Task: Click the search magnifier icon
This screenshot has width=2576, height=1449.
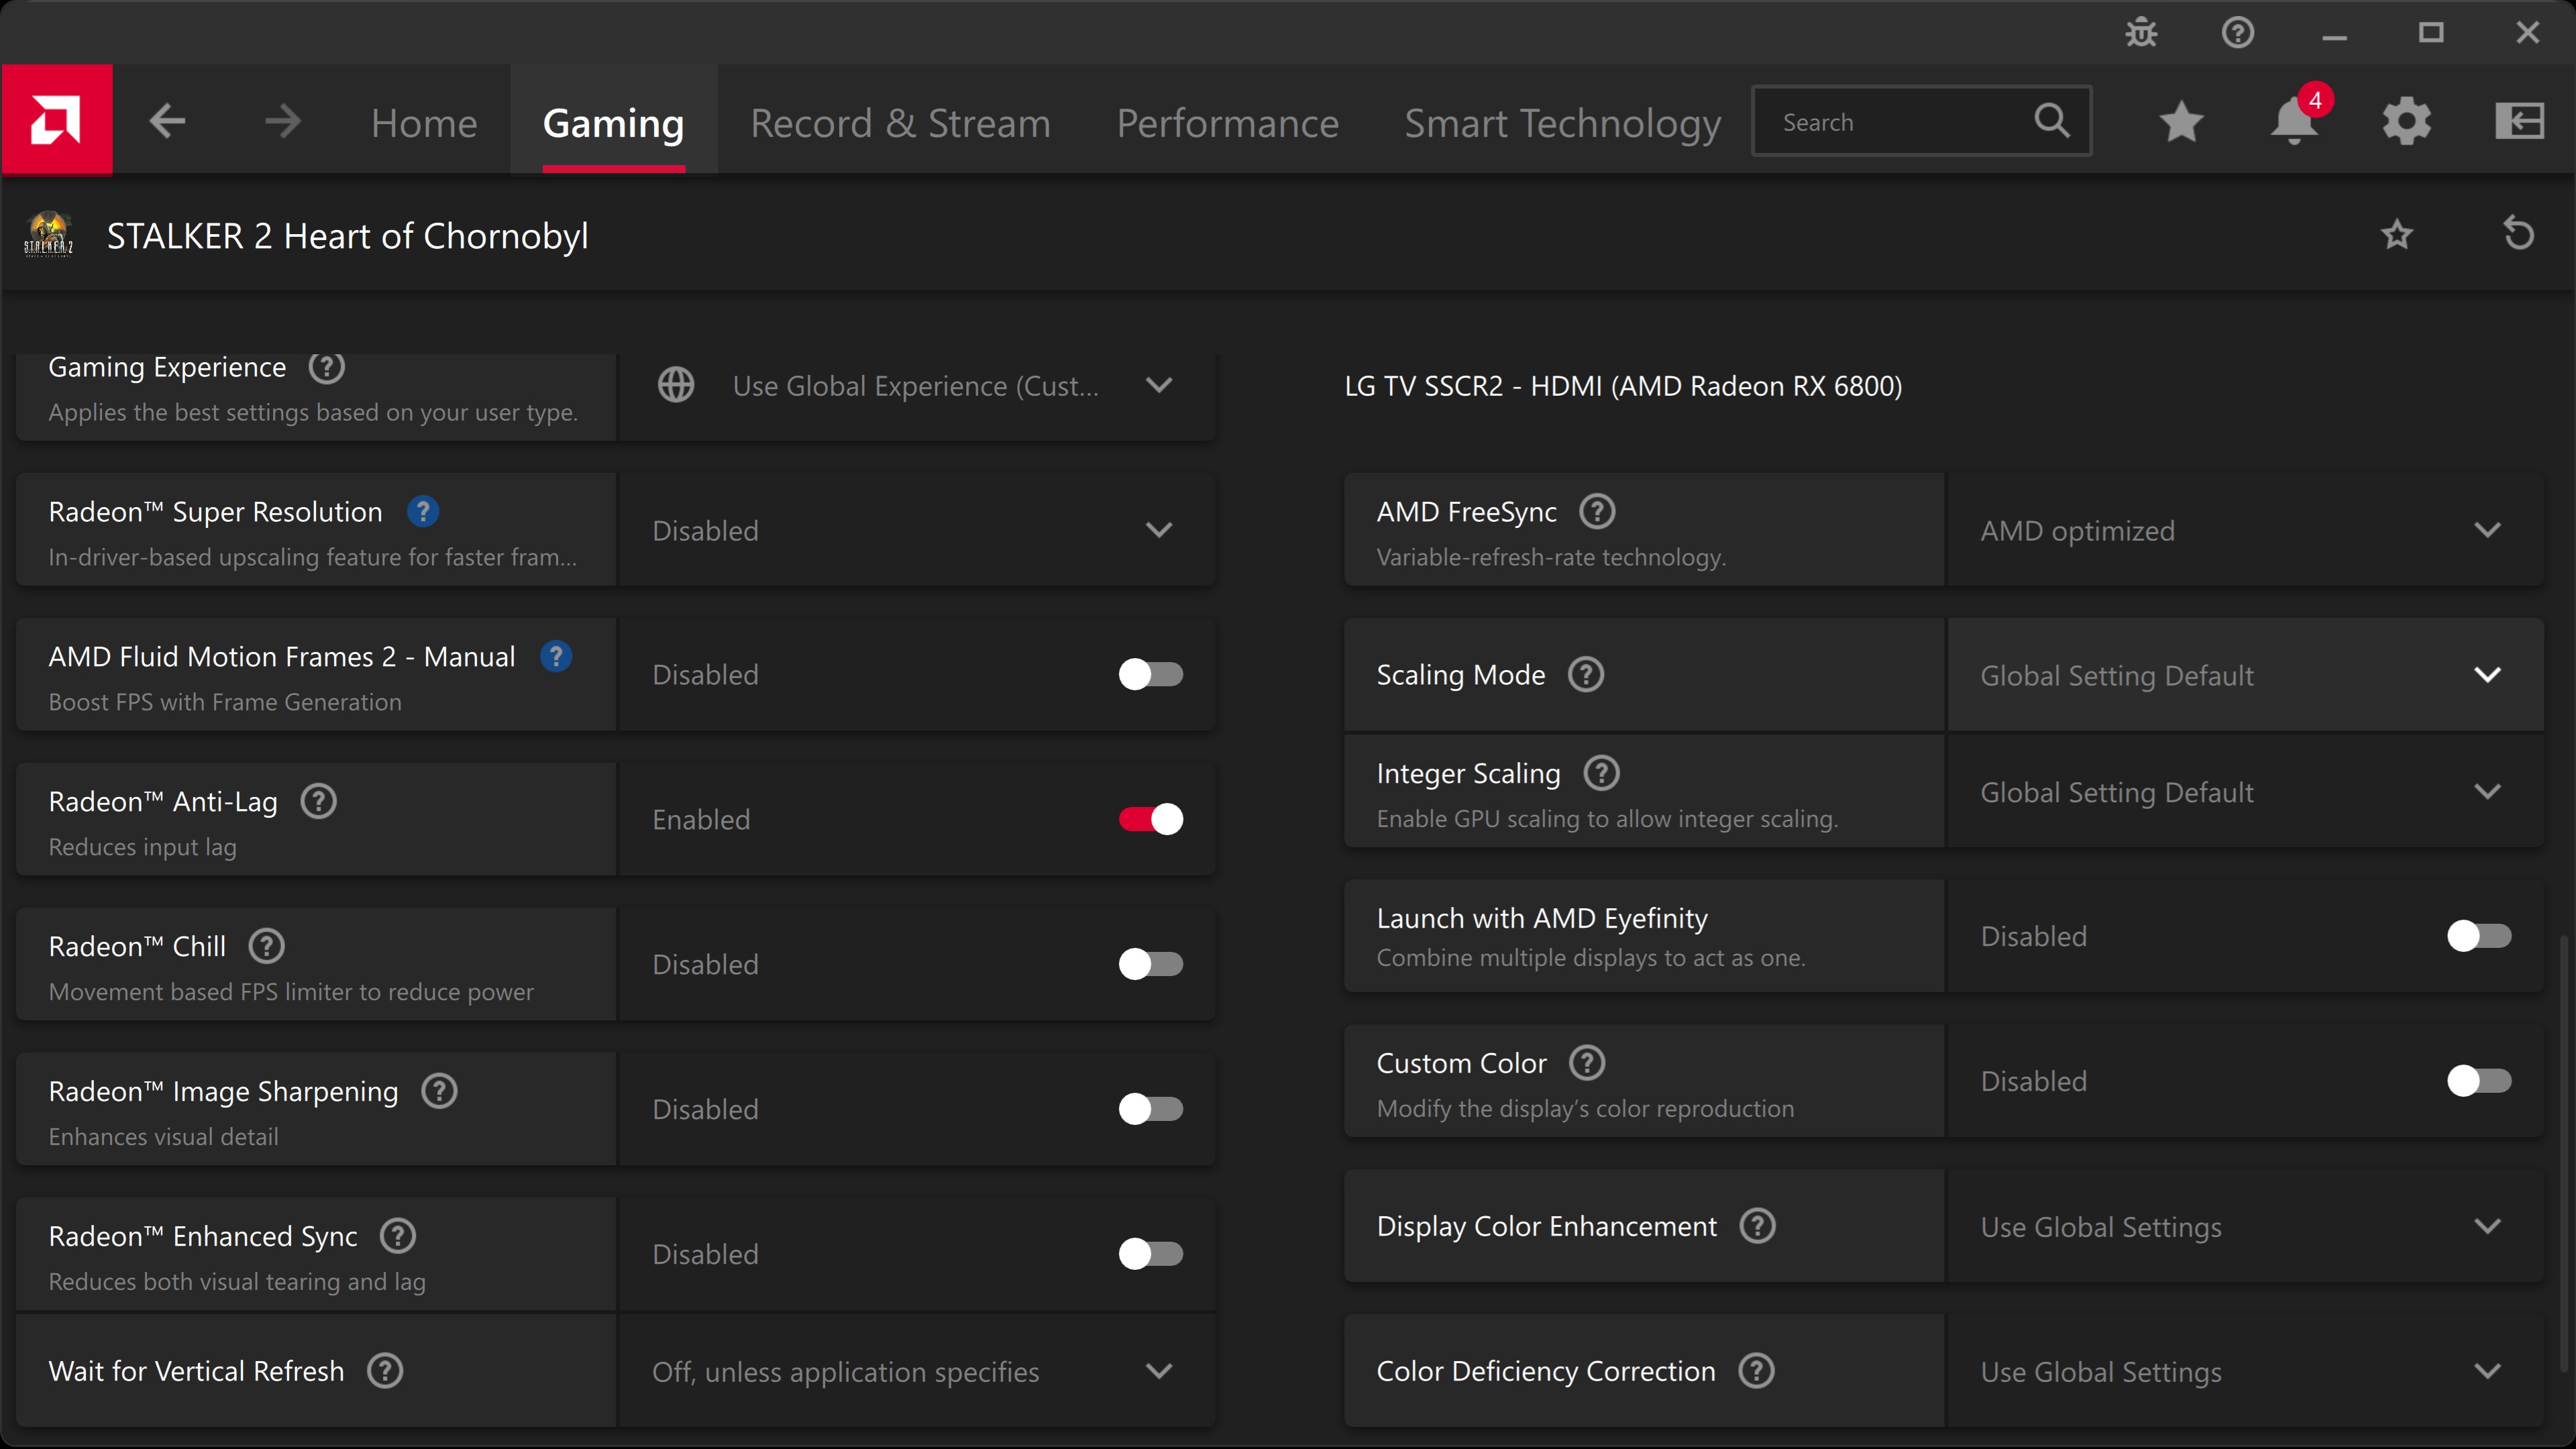Action: pos(2052,121)
